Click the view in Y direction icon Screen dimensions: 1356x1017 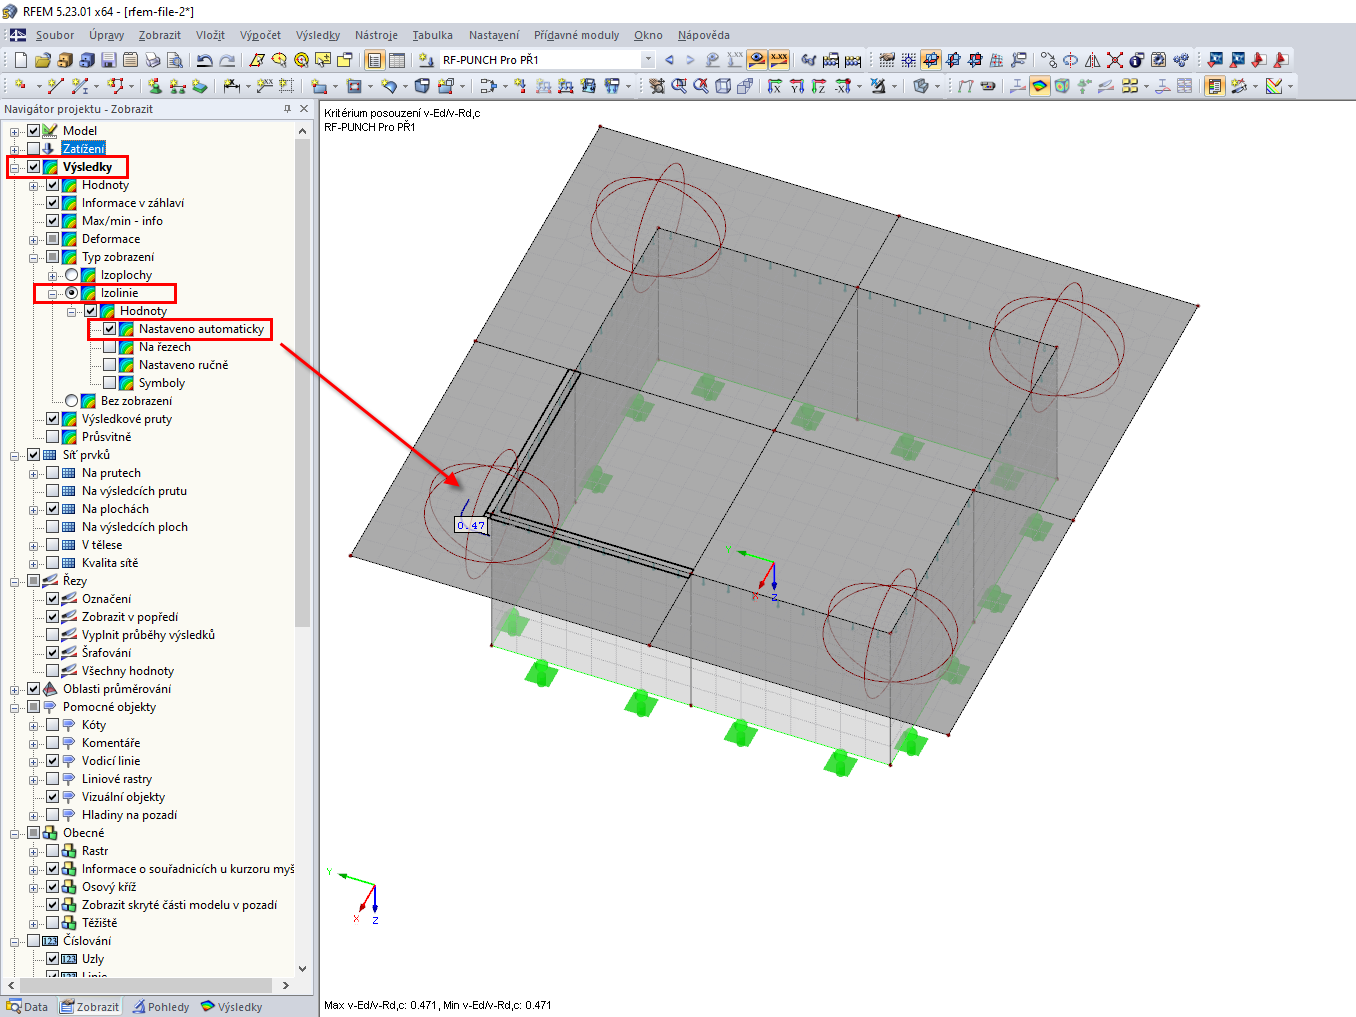point(797,86)
